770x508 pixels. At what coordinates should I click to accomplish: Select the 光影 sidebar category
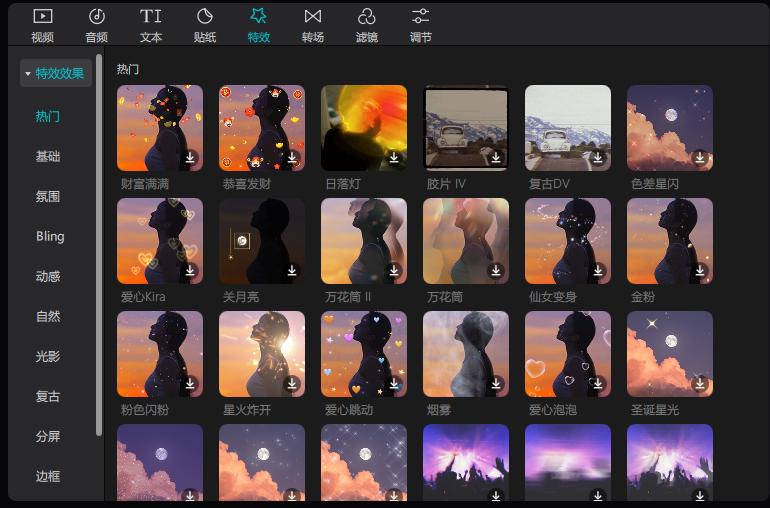[48, 356]
